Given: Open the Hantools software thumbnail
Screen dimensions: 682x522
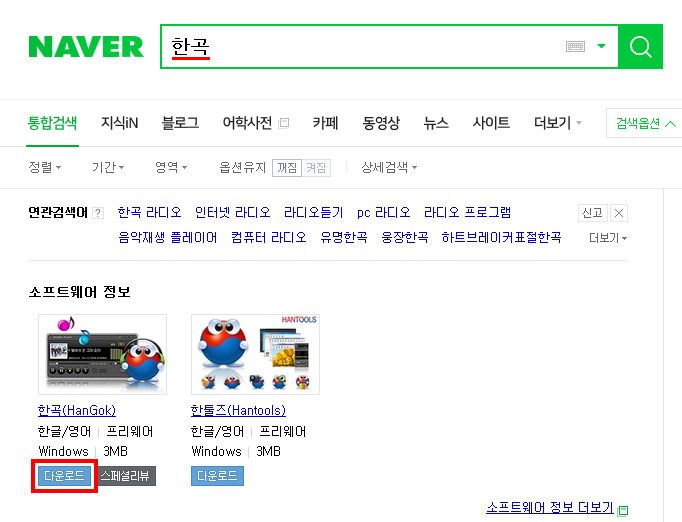Looking at the screenshot, I should pyautogui.click(x=255, y=354).
